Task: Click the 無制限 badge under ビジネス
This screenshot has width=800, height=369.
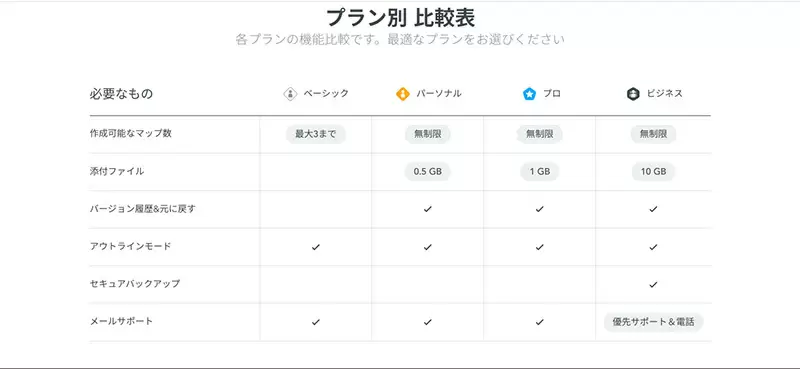Action: click(x=653, y=134)
